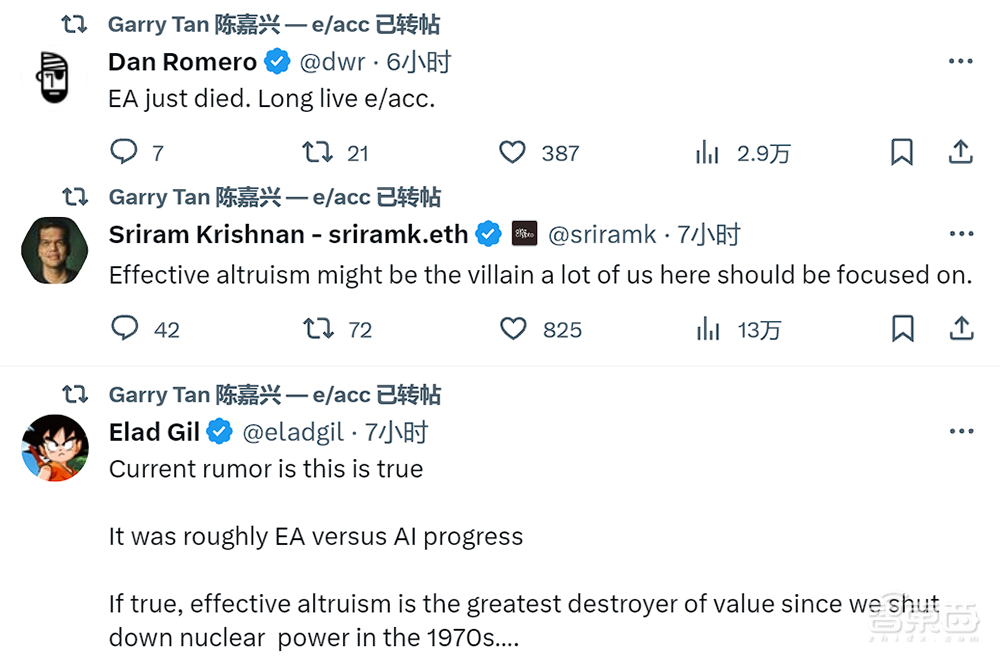1000x661 pixels.
Task: Open Dan Romero's profile picture
Action: [54, 77]
